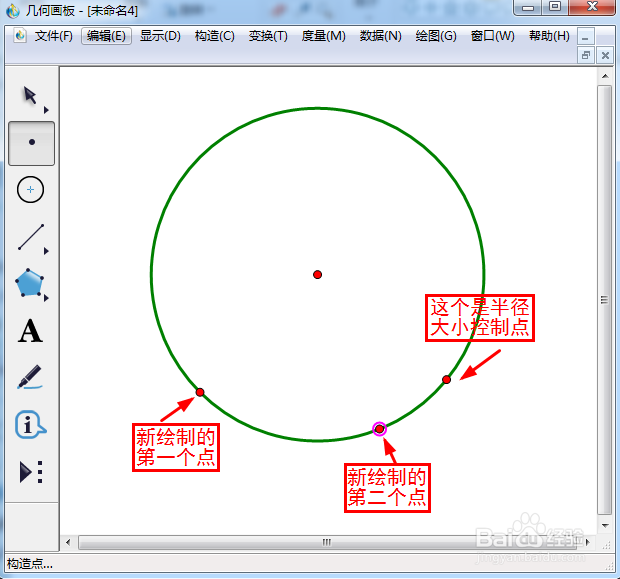This screenshot has width=620, height=579.
Task: Select the Point tool
Action: [32, 143]
